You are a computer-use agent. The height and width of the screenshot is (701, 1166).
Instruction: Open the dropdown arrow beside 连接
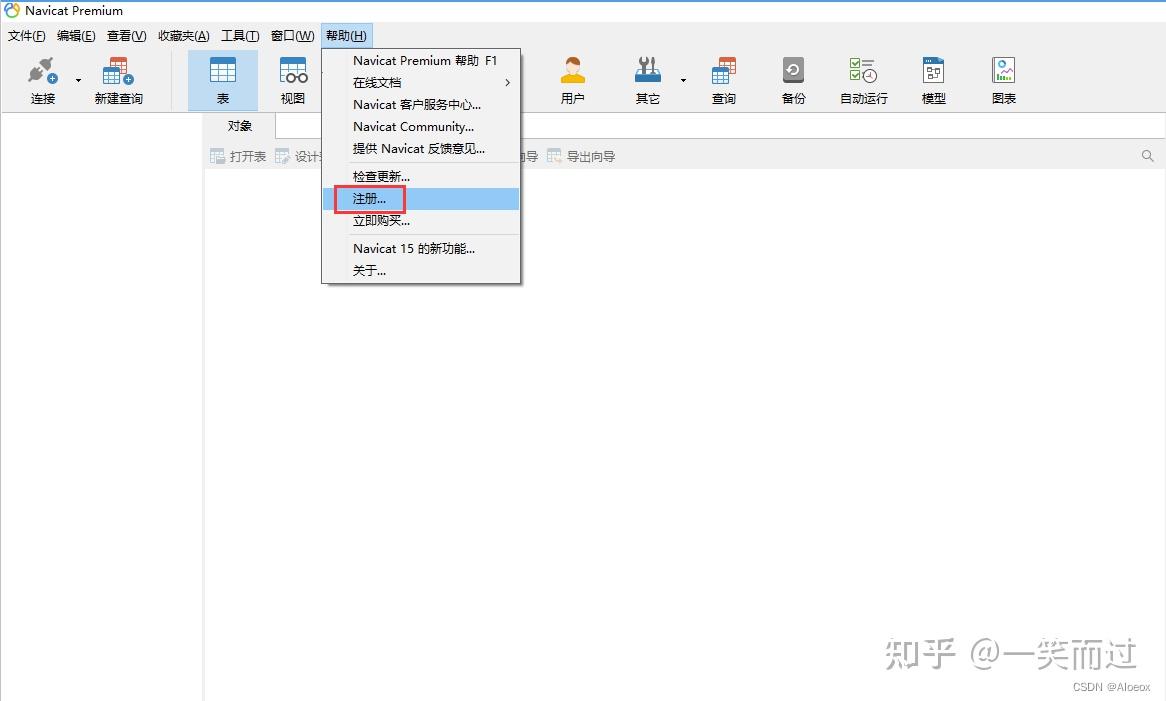(78, 80)
